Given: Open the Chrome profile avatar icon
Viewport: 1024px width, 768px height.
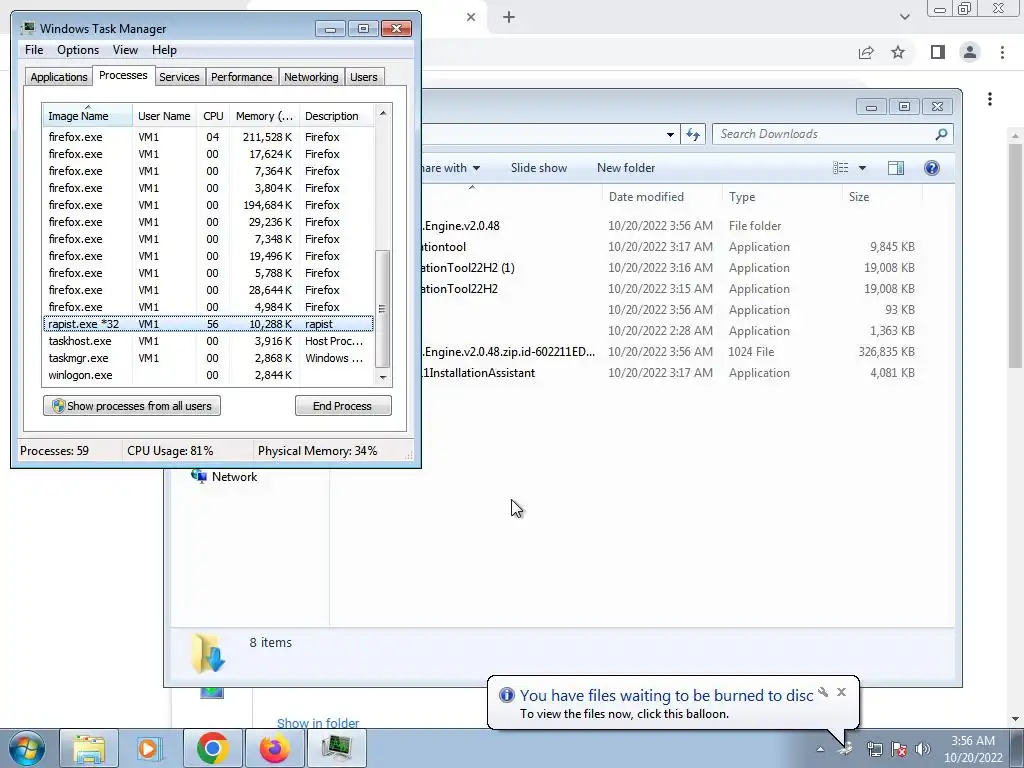Looking at the screenshot, I should tap(970, 52).
